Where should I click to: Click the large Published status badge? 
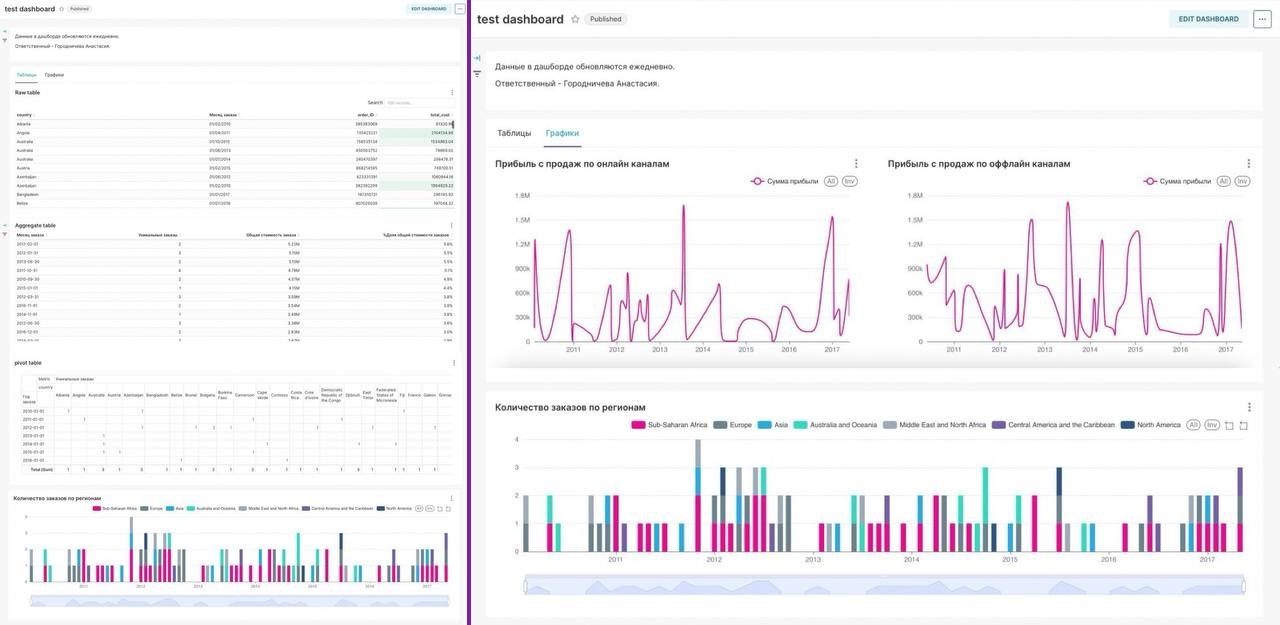[x=604, y=19]
